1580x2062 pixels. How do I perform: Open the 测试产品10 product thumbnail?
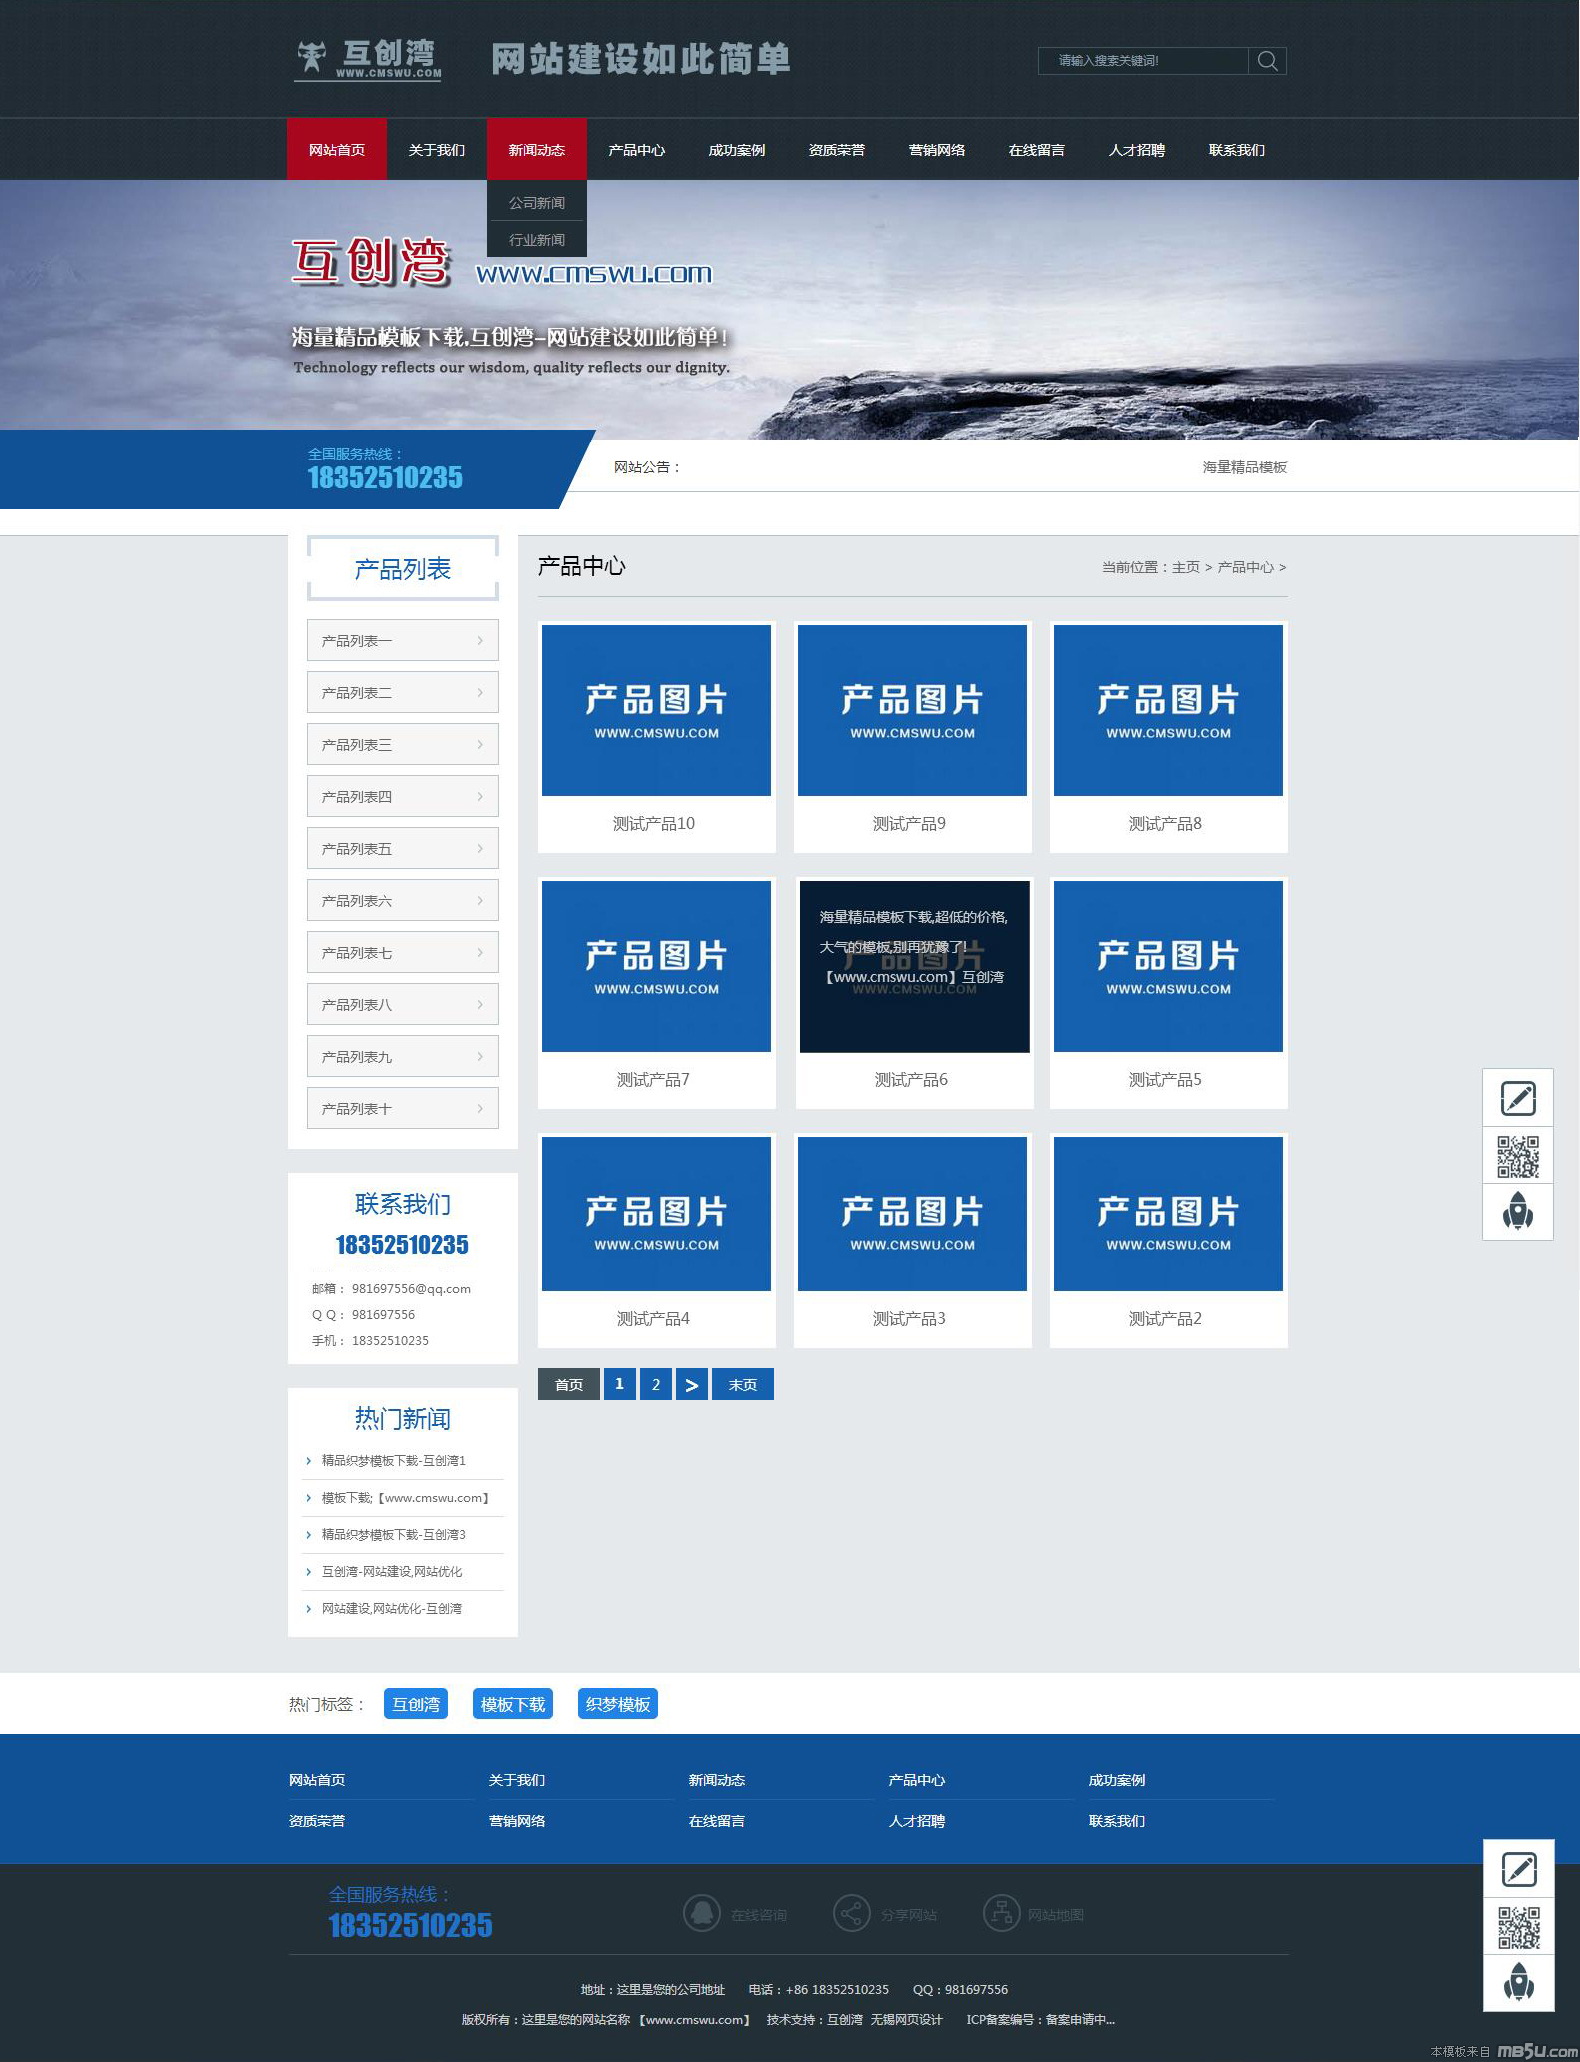pos(656,710)
